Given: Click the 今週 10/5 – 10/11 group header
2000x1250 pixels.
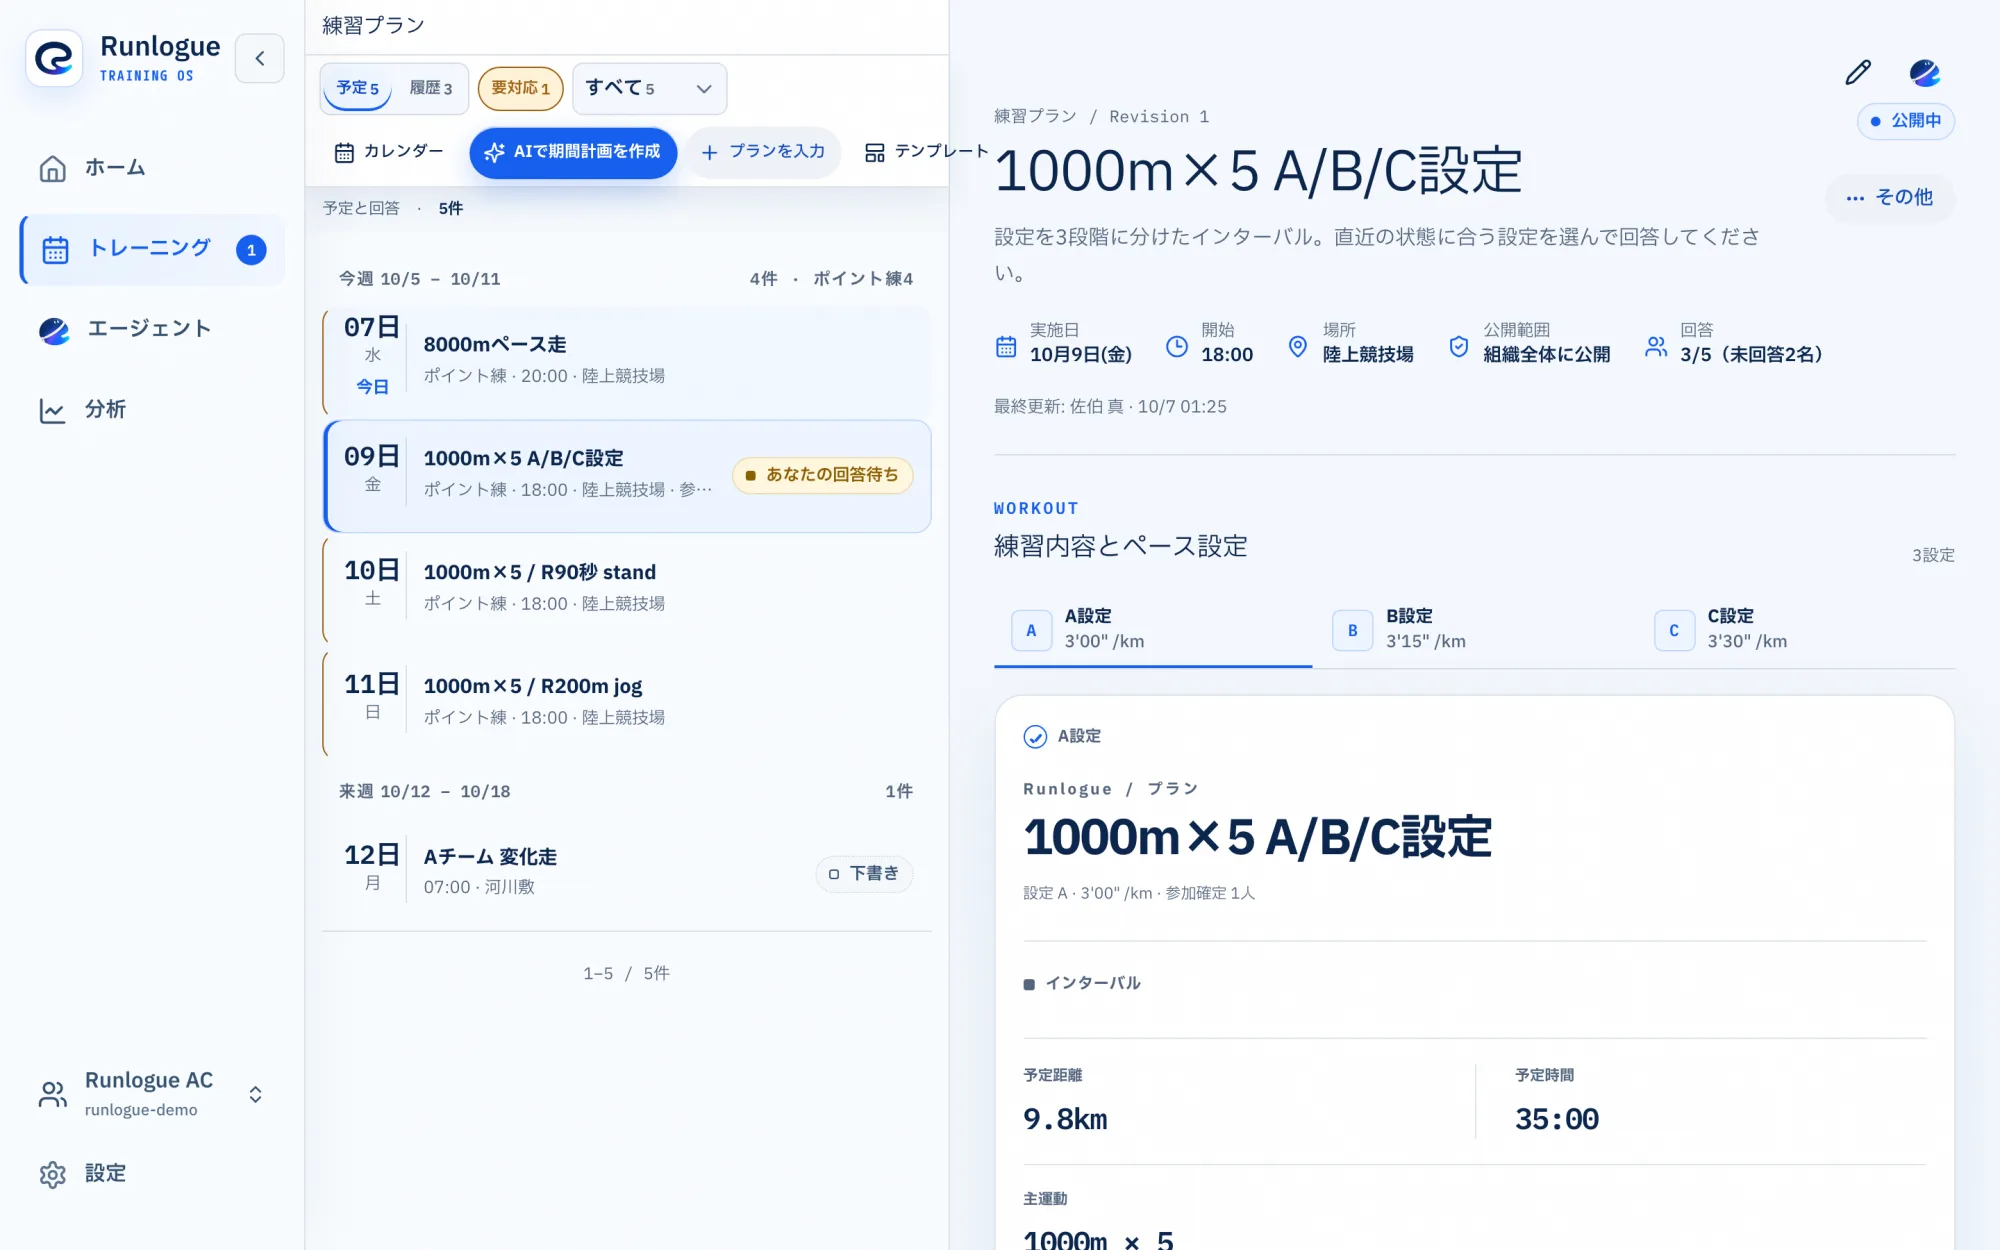Looking at the screenshot, I should pyautogui.click(x=626, y=279).
